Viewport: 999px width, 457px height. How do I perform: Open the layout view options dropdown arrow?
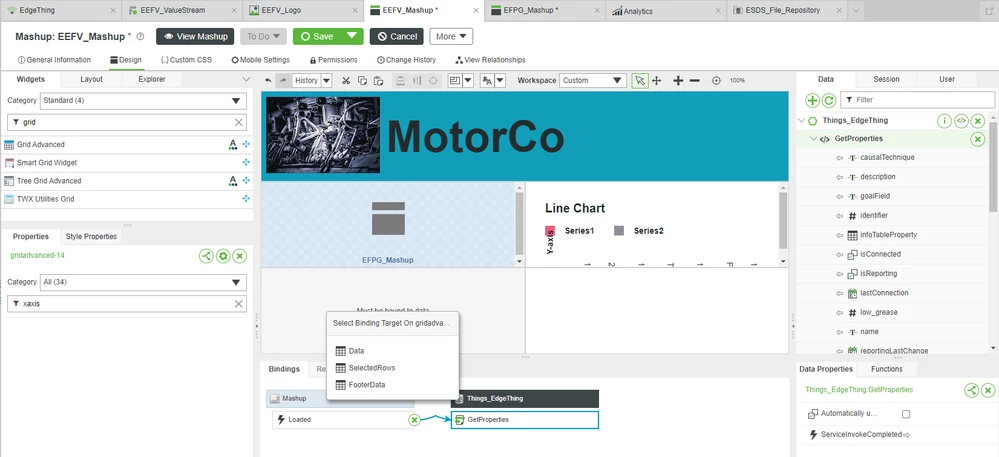(468, 80)
